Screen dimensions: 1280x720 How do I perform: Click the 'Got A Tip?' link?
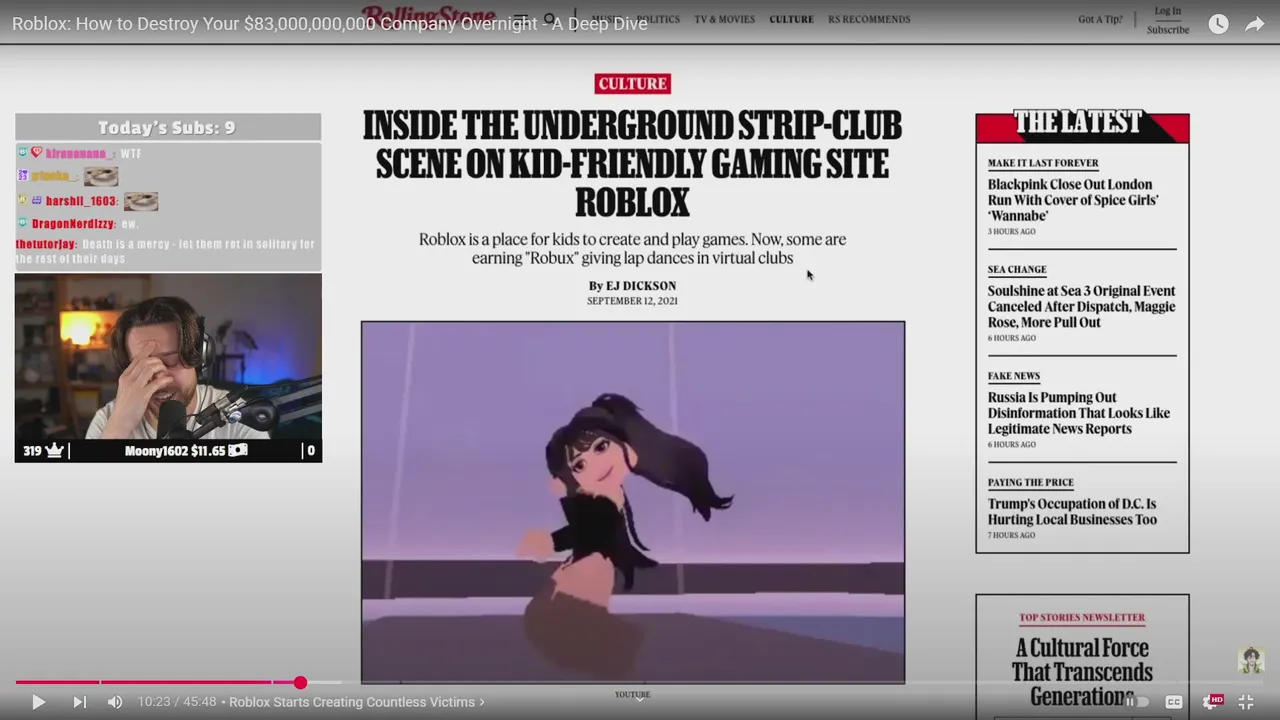(1100, 19)
